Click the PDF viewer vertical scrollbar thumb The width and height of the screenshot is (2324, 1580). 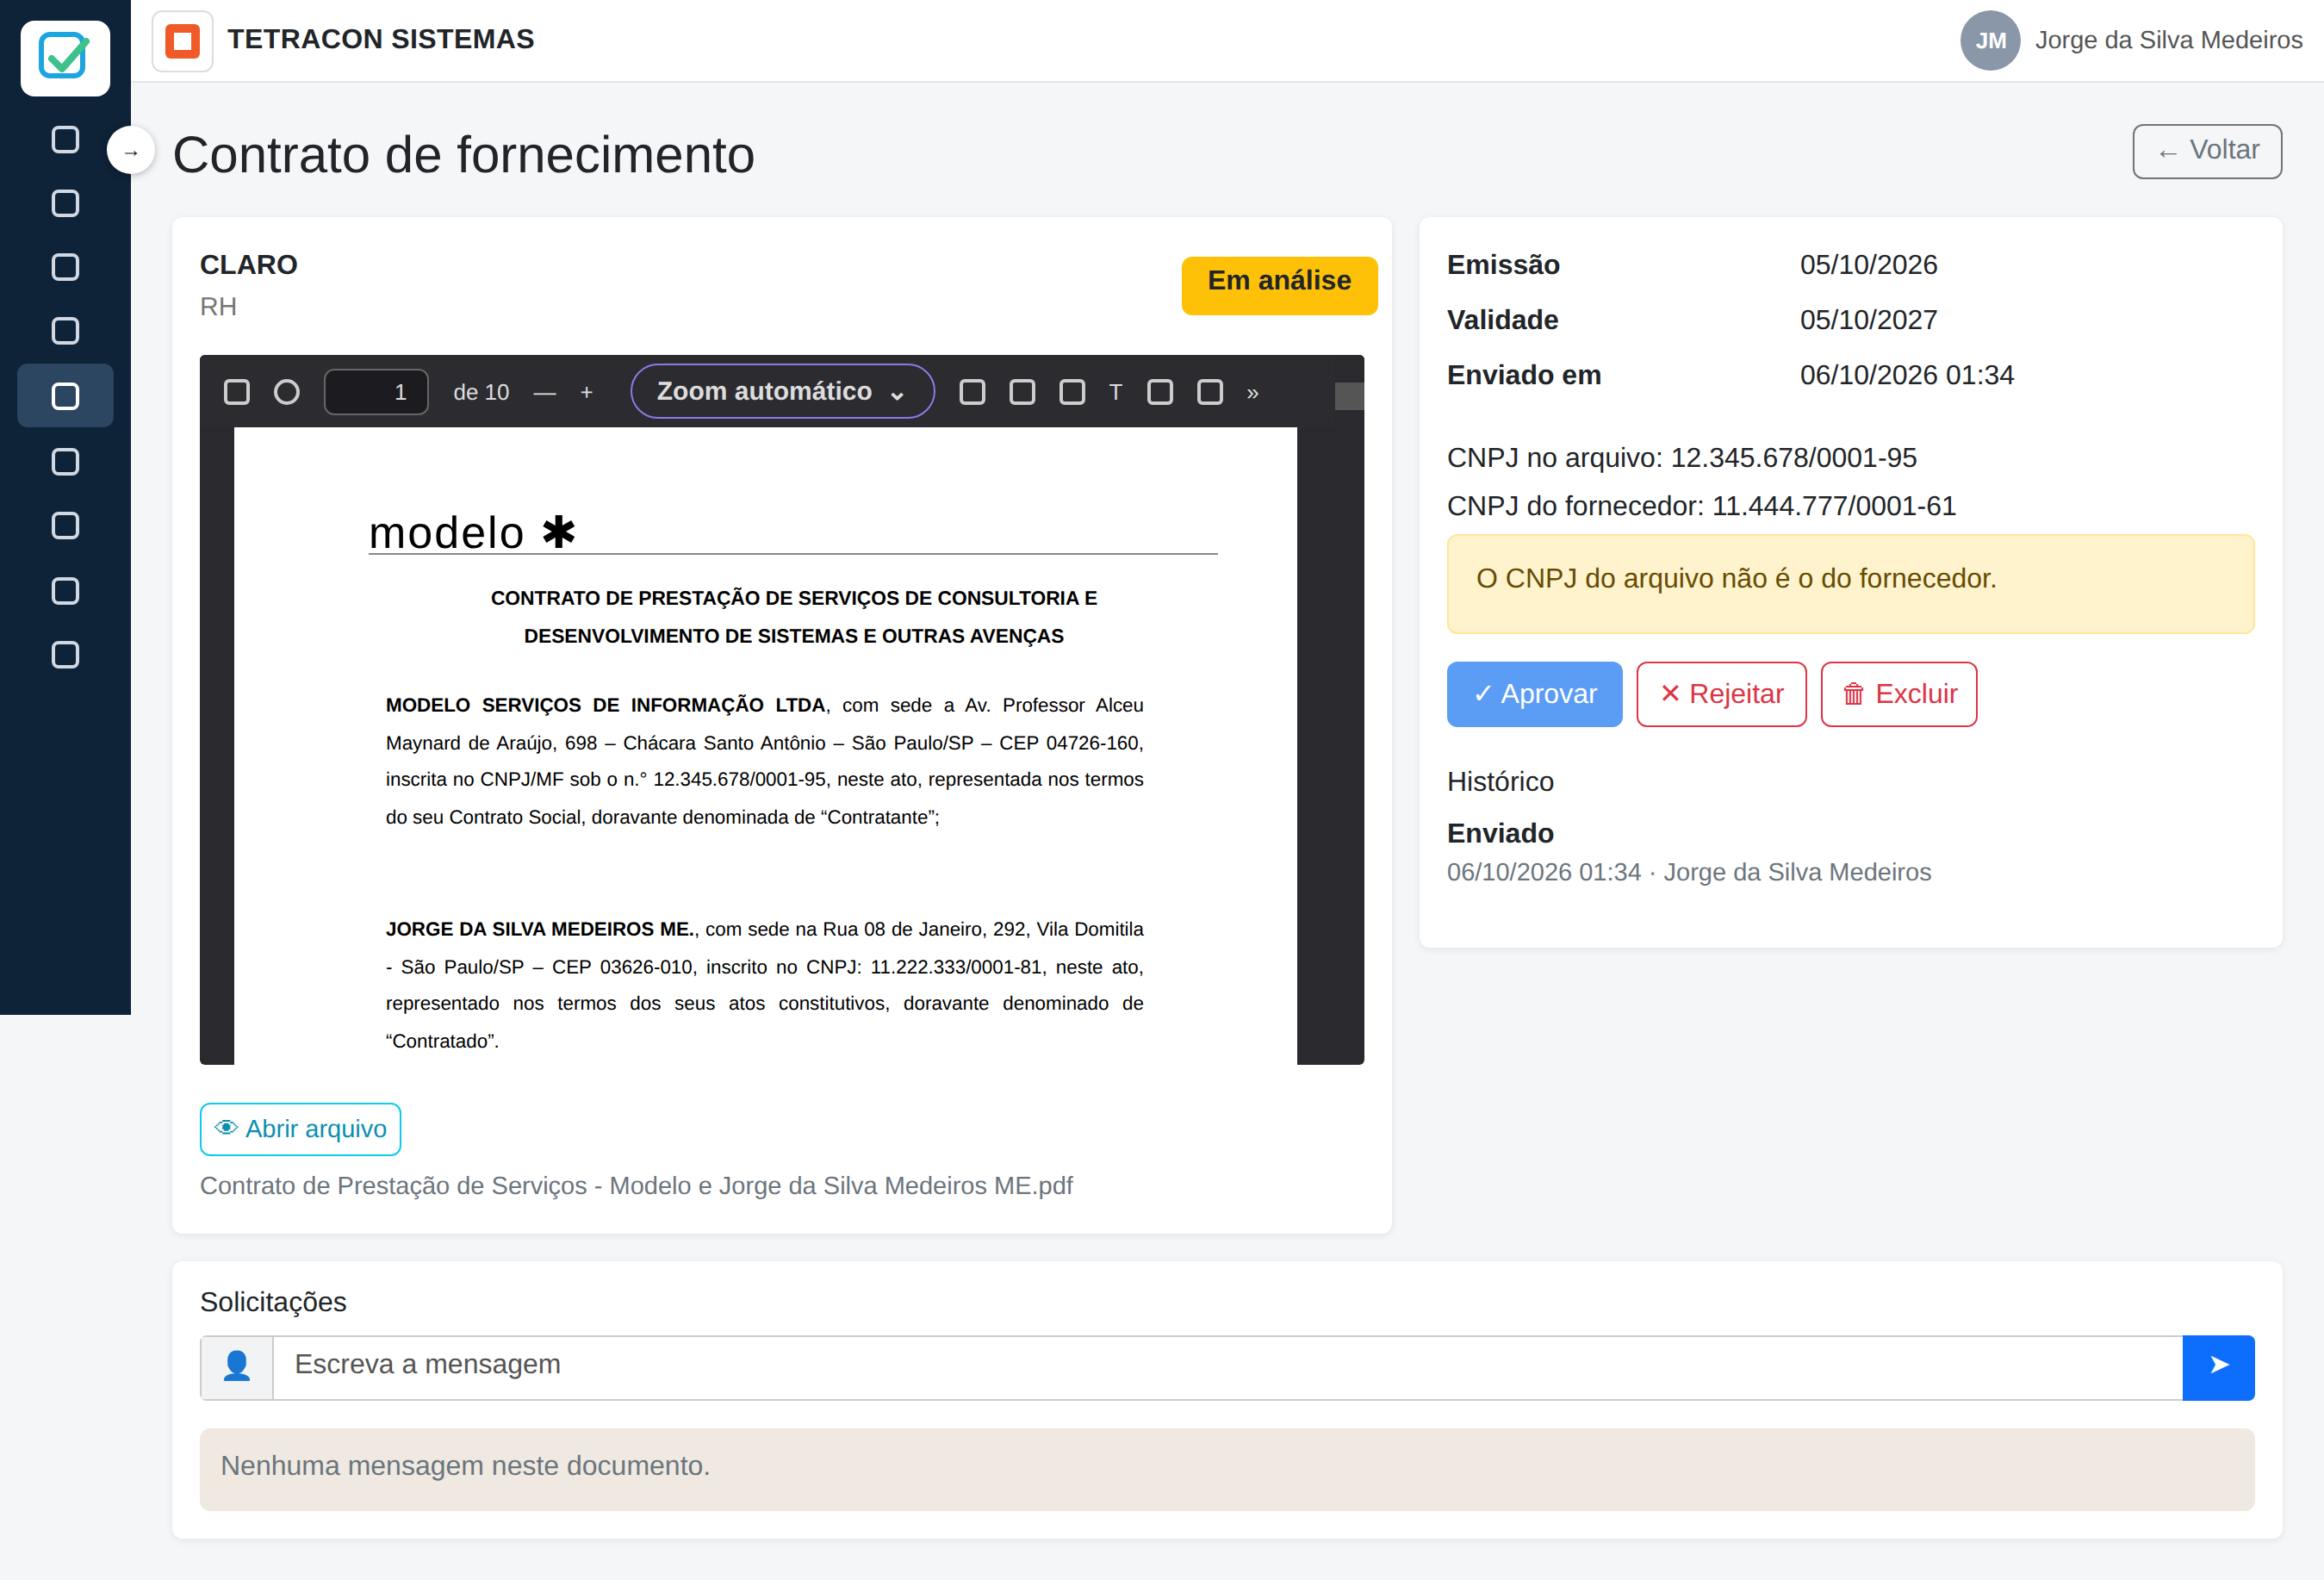point(1349,396)
